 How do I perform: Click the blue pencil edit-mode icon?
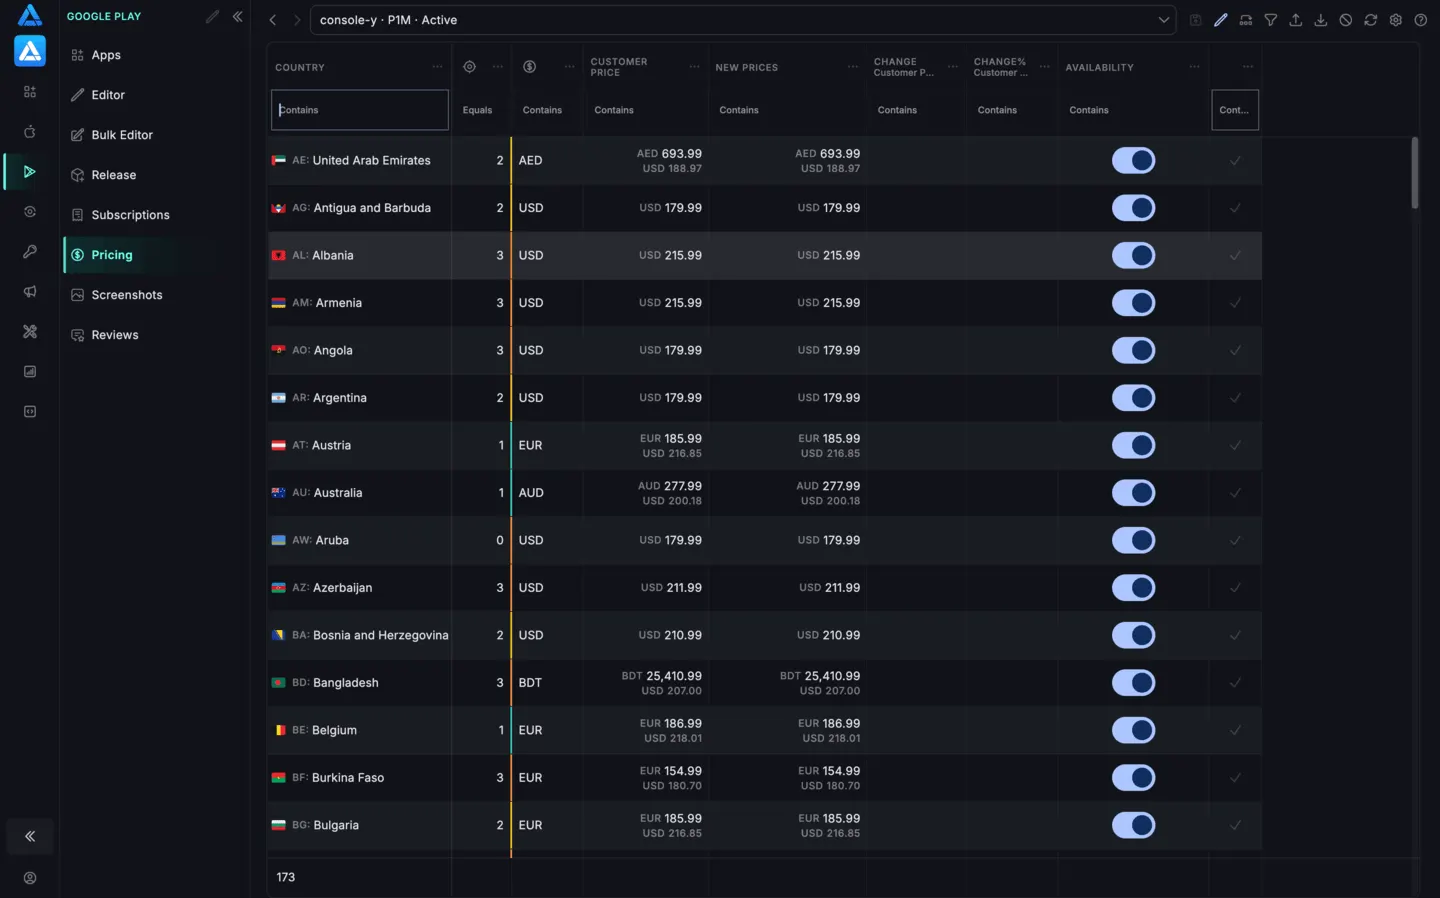(x=1220, y=20)
